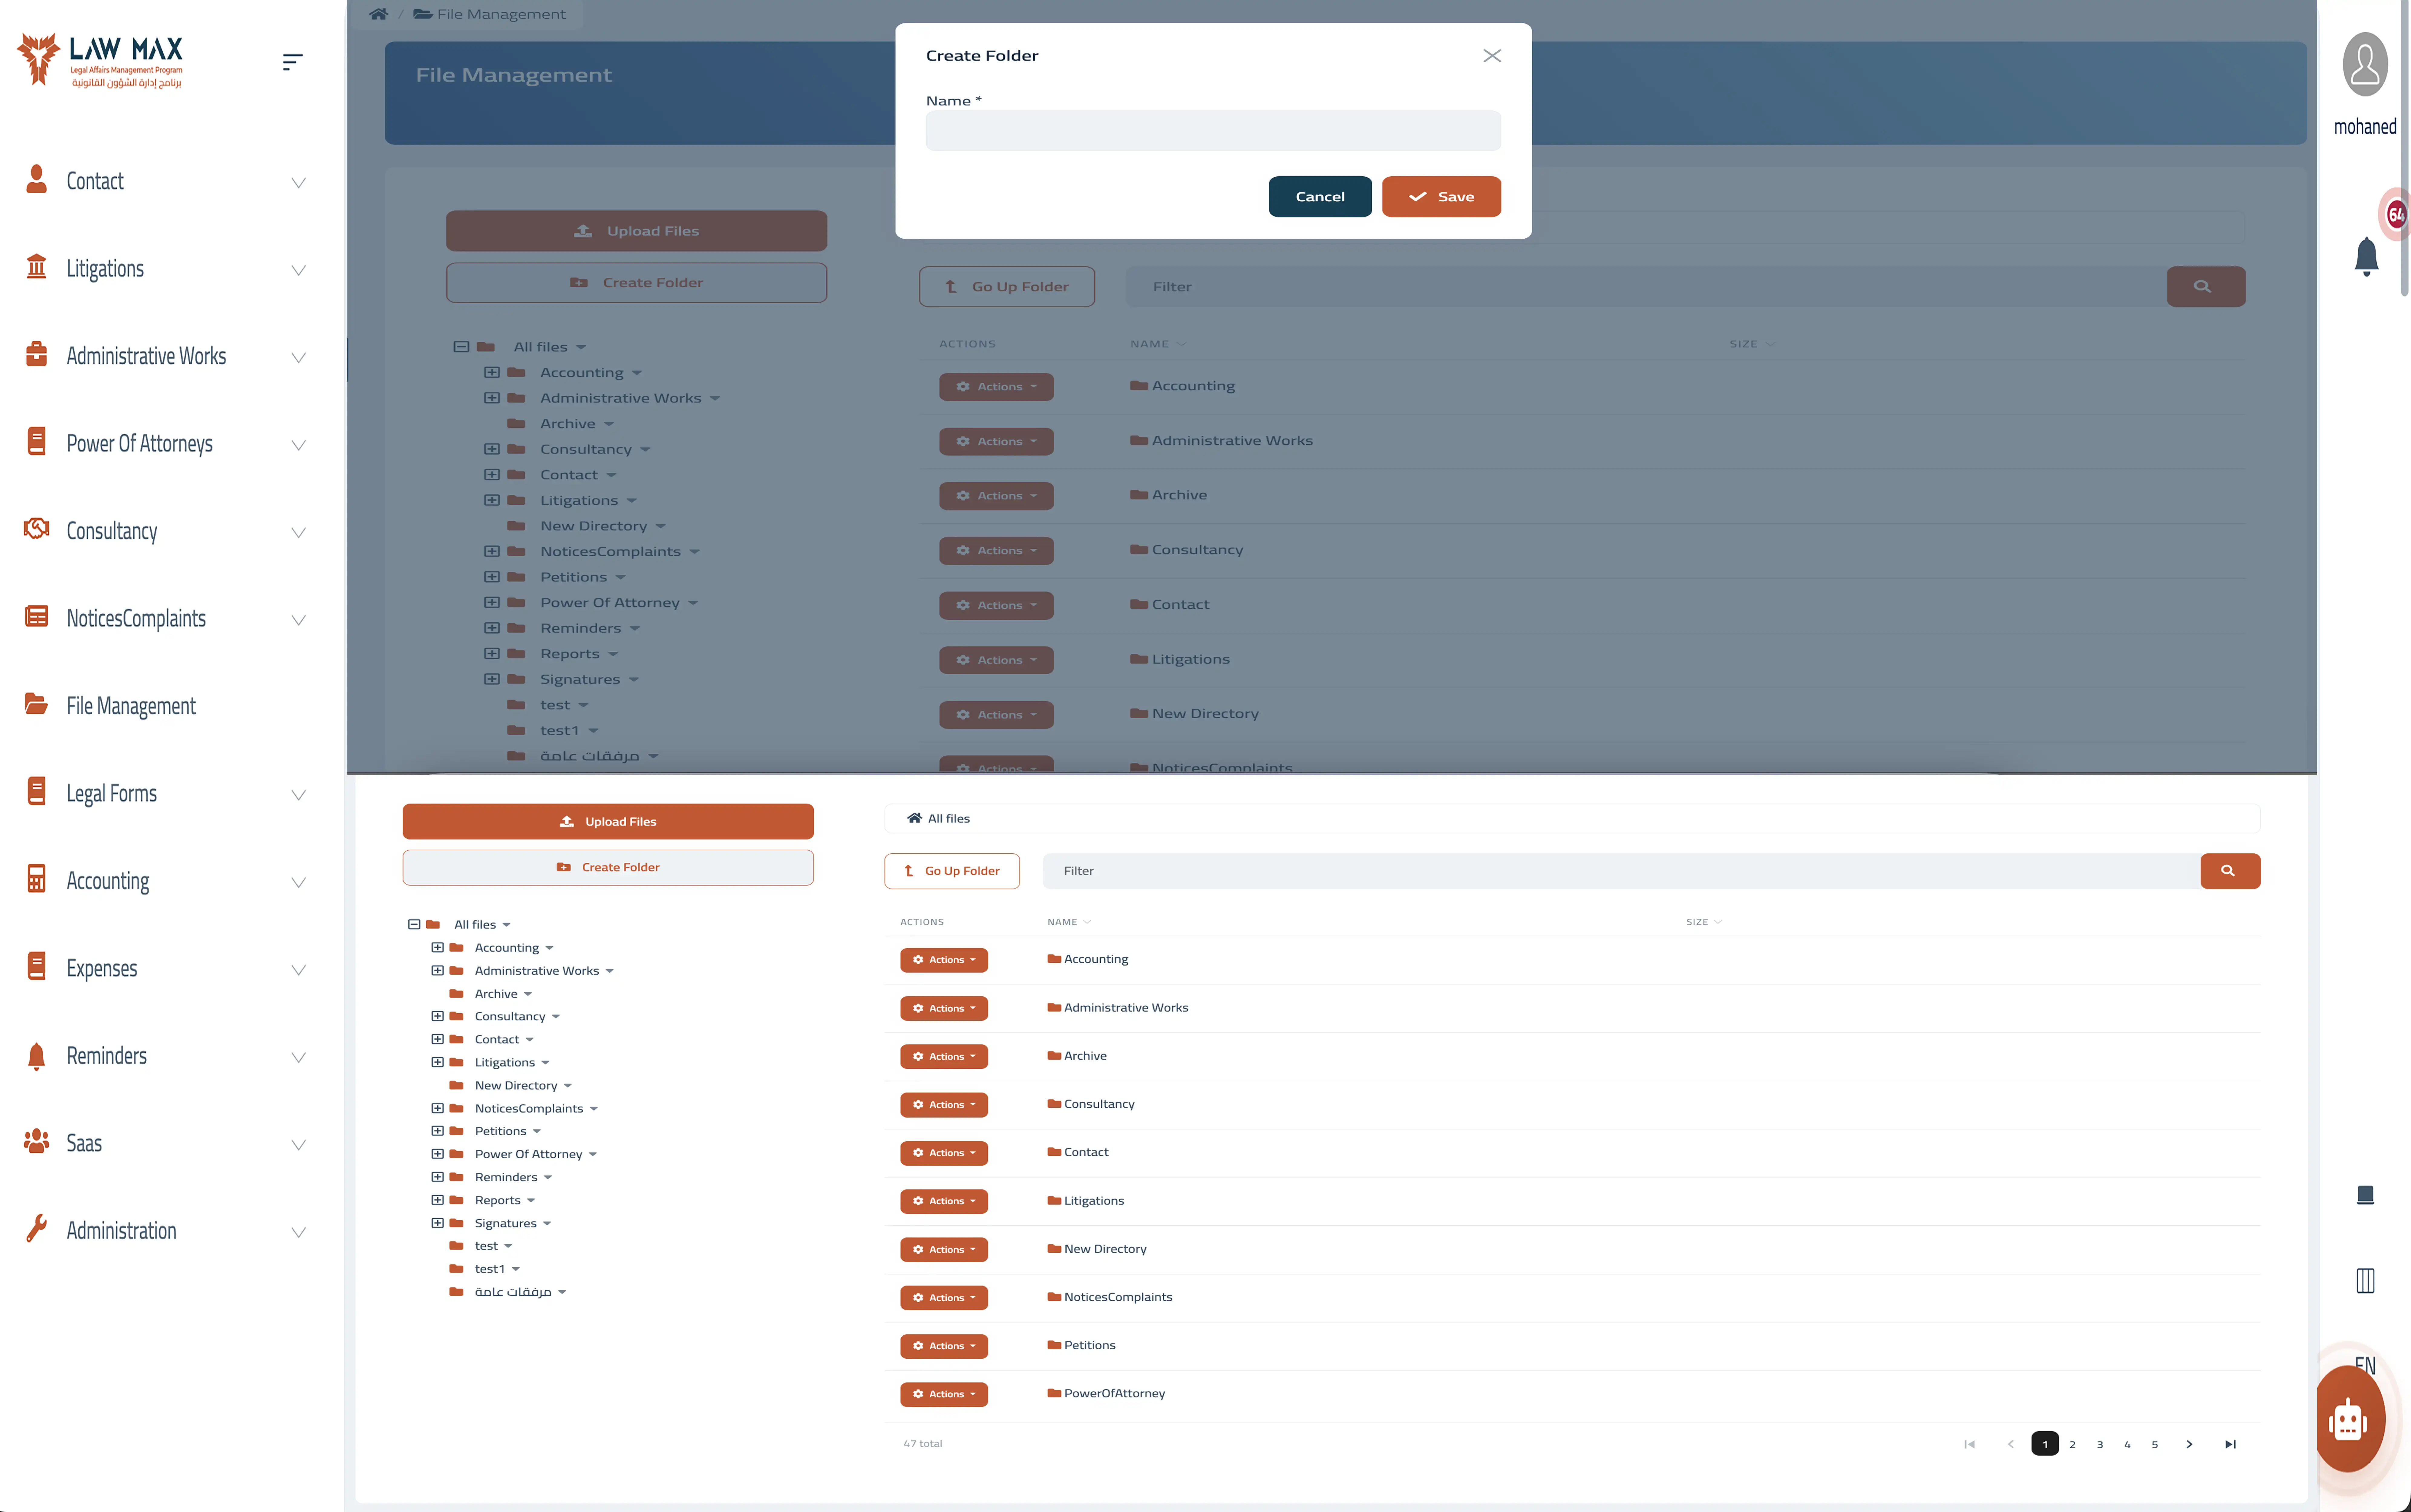Click the dark mode laptop icon on right bar
The image size is (2411, 1512).
(x=2365, y=1195)
